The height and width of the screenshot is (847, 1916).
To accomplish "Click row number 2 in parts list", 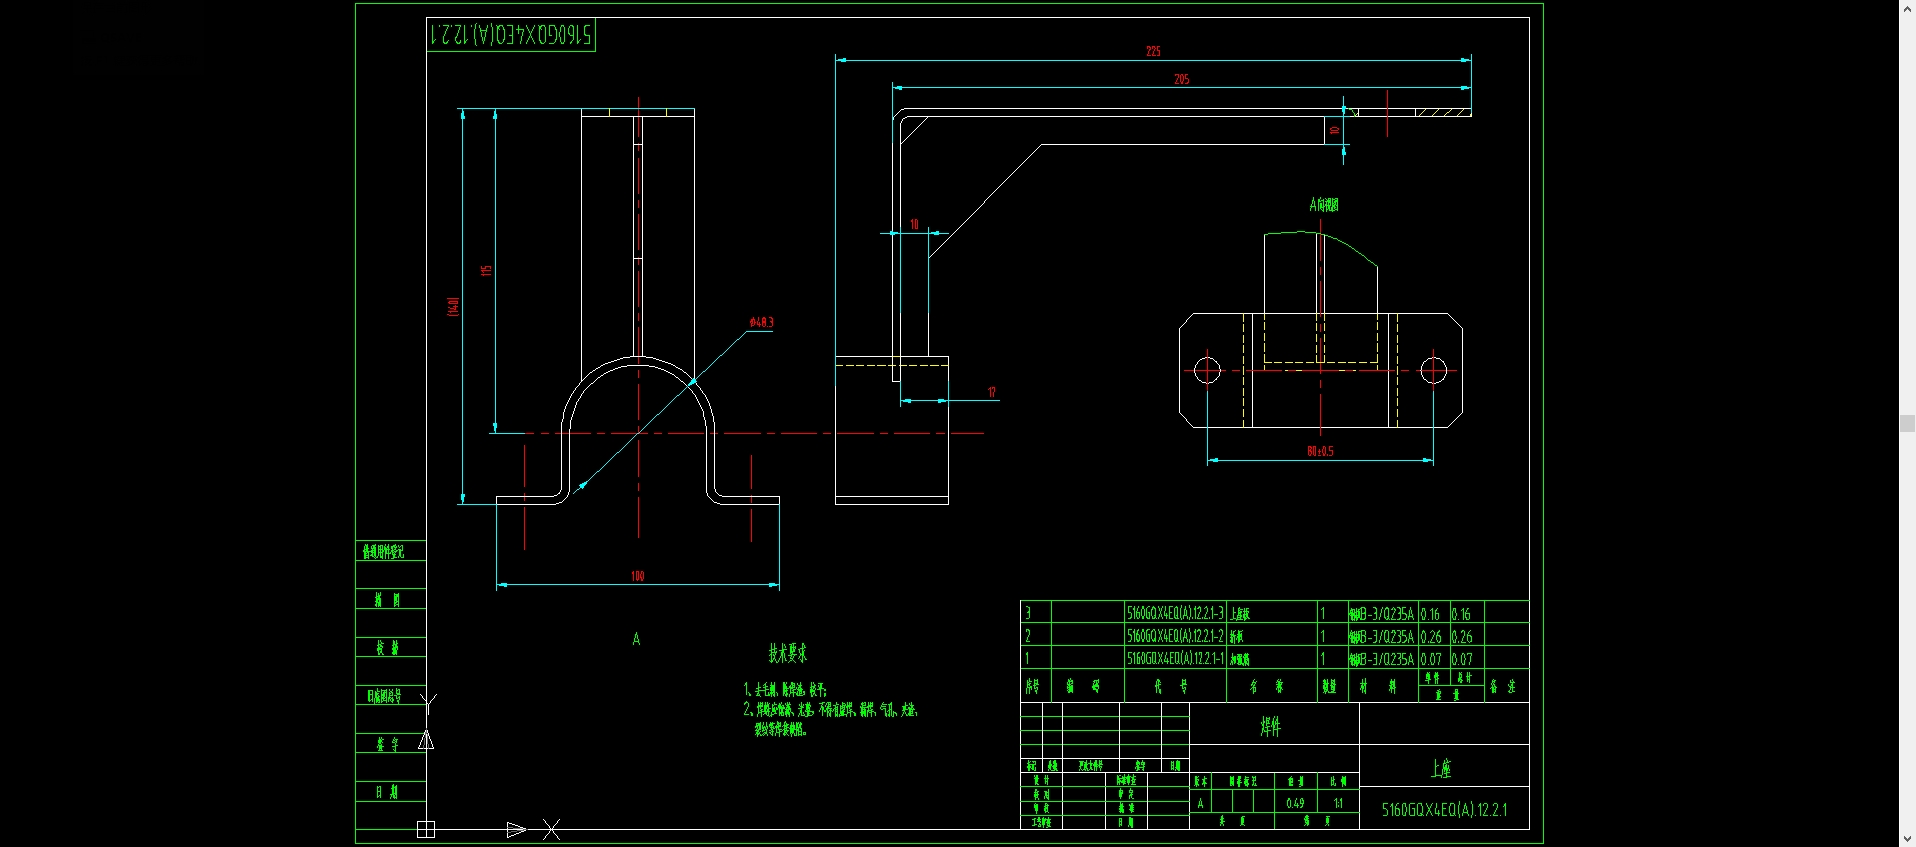I will click(x=1028, y=636).
